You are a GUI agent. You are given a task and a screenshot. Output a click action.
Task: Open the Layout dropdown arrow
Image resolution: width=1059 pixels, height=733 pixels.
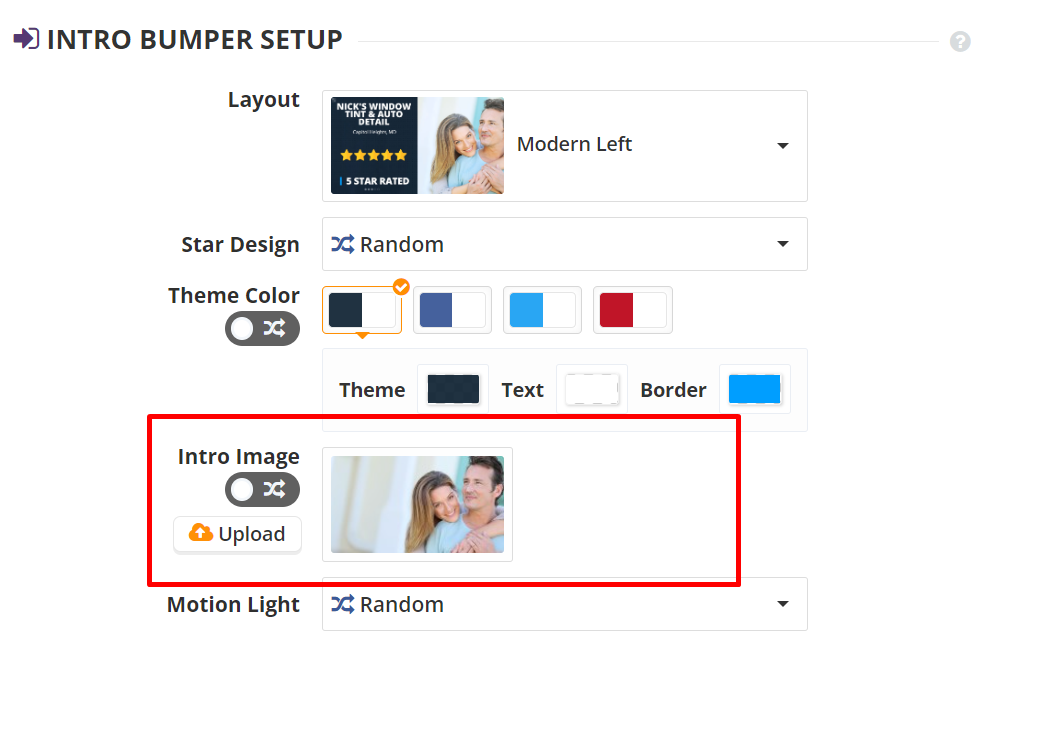(x=783, y=145)
